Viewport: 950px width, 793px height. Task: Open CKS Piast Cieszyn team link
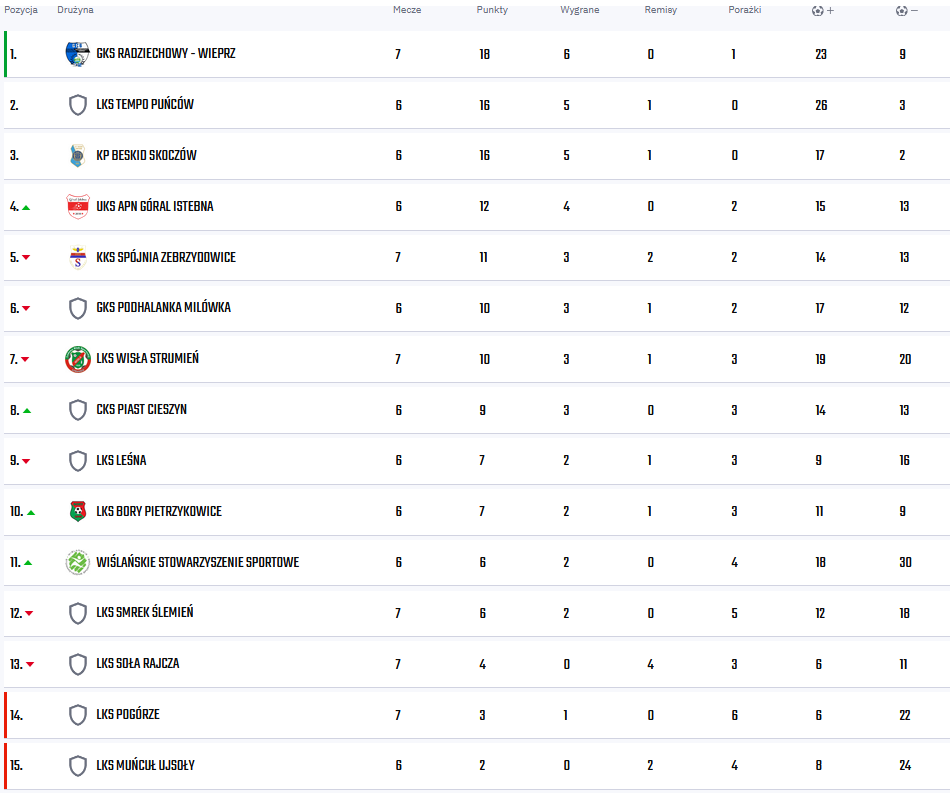pyautogui.click(x=142, y=410)
